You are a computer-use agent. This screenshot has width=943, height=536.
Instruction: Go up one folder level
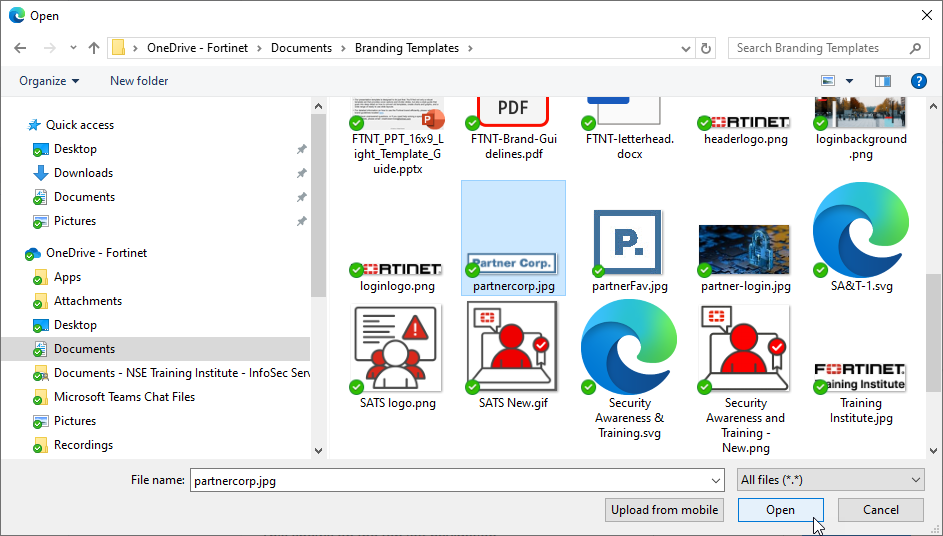(93, 48)
